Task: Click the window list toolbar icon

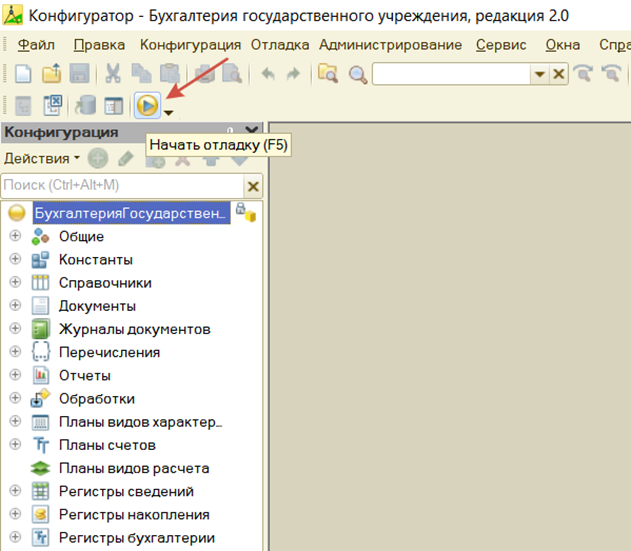Action: click(x=114, y=106)
